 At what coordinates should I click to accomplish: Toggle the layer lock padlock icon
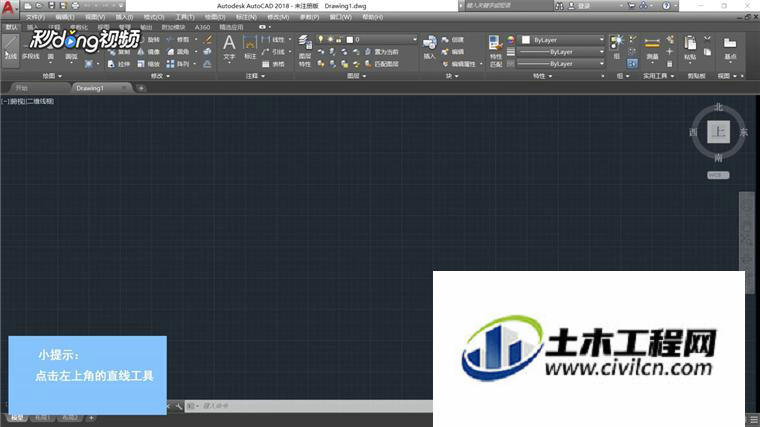[x=339, y=39]
